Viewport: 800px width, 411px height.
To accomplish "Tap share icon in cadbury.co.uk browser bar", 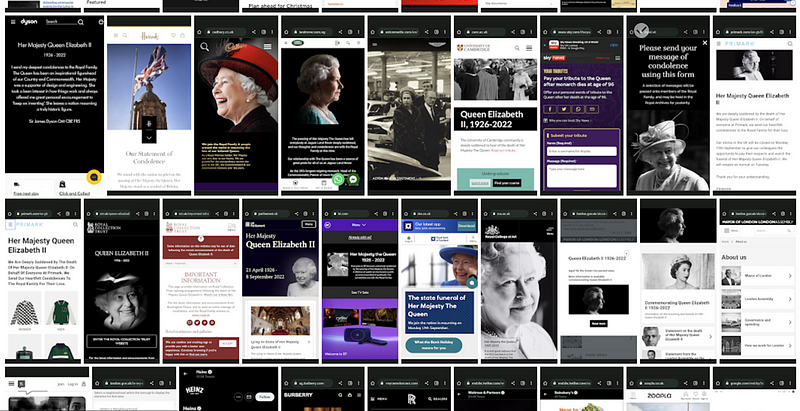I will tap(253, 32).
